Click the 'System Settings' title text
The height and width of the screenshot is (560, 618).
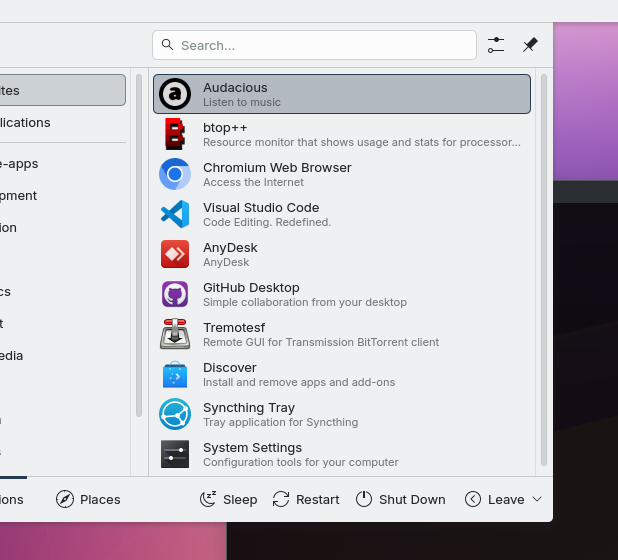(x=252, y=448)
